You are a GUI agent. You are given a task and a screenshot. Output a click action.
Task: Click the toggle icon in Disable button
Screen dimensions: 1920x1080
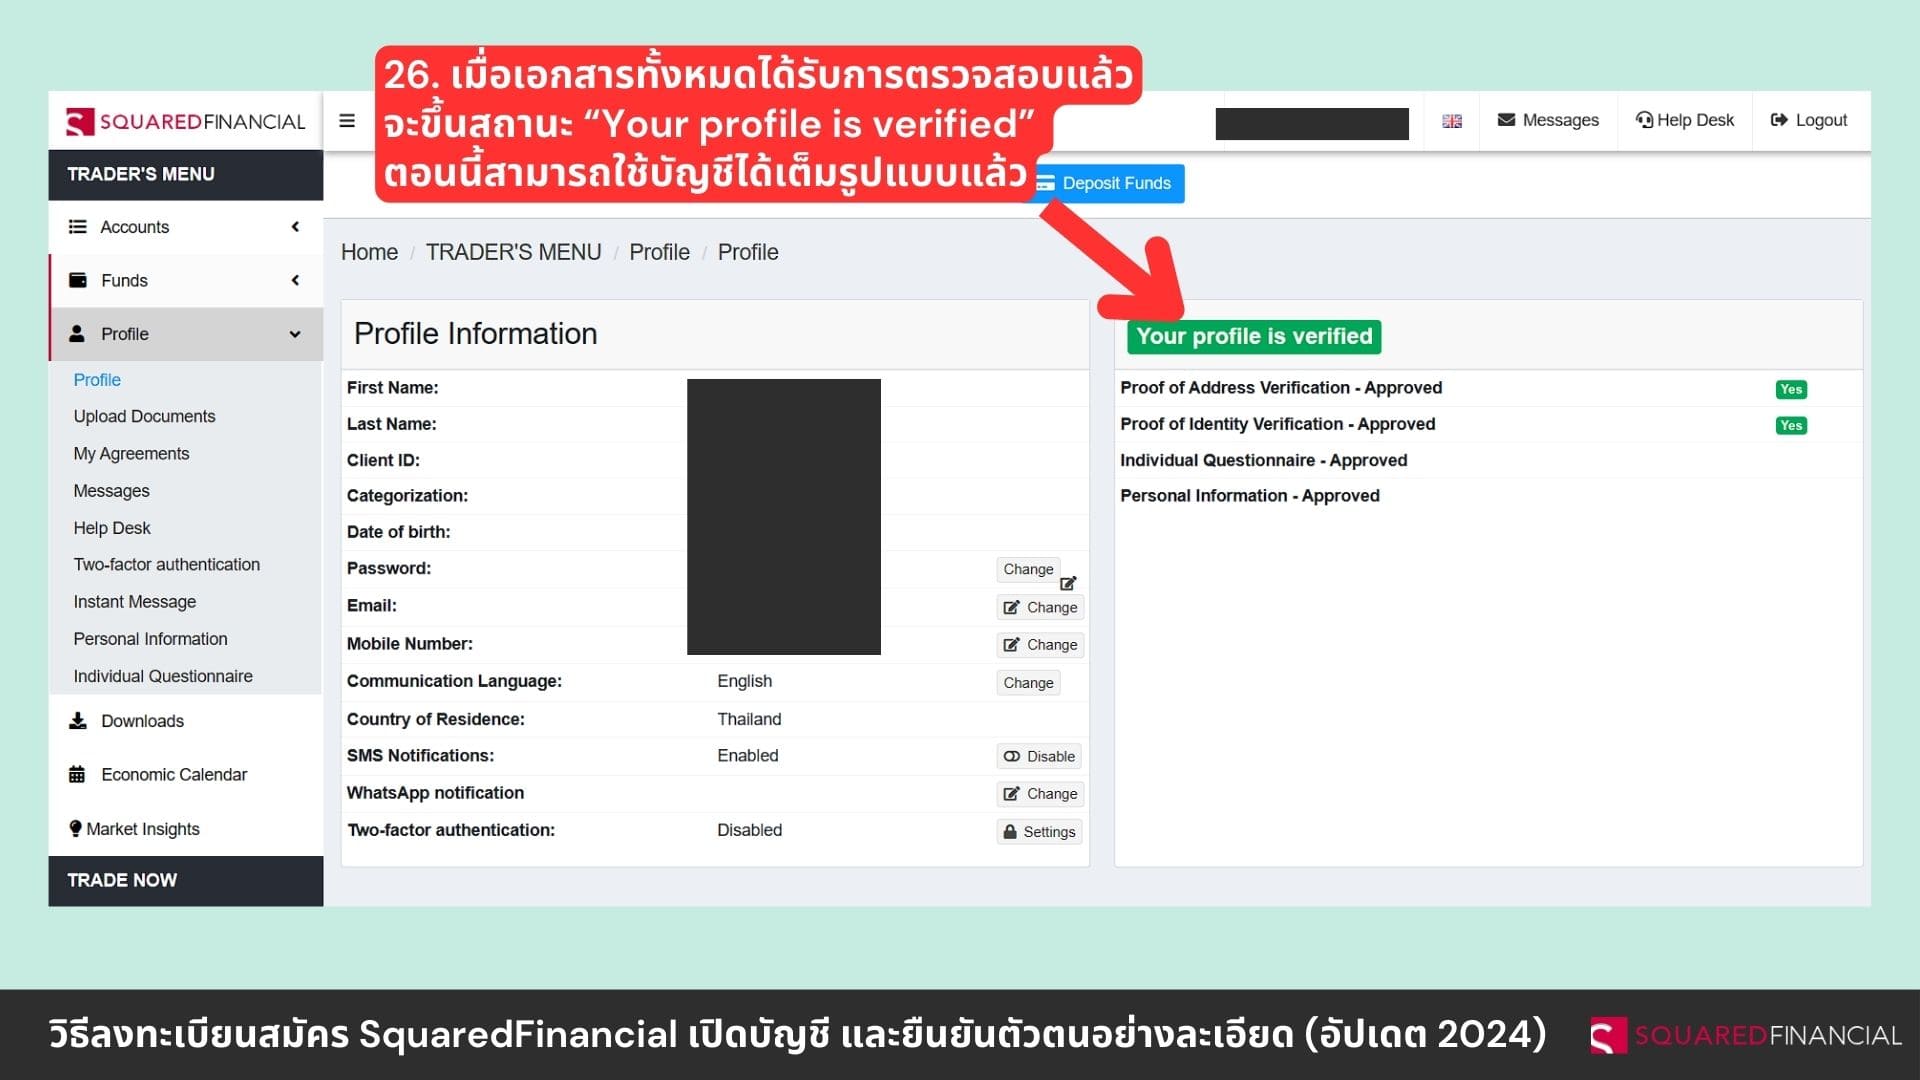[1011, 757]
